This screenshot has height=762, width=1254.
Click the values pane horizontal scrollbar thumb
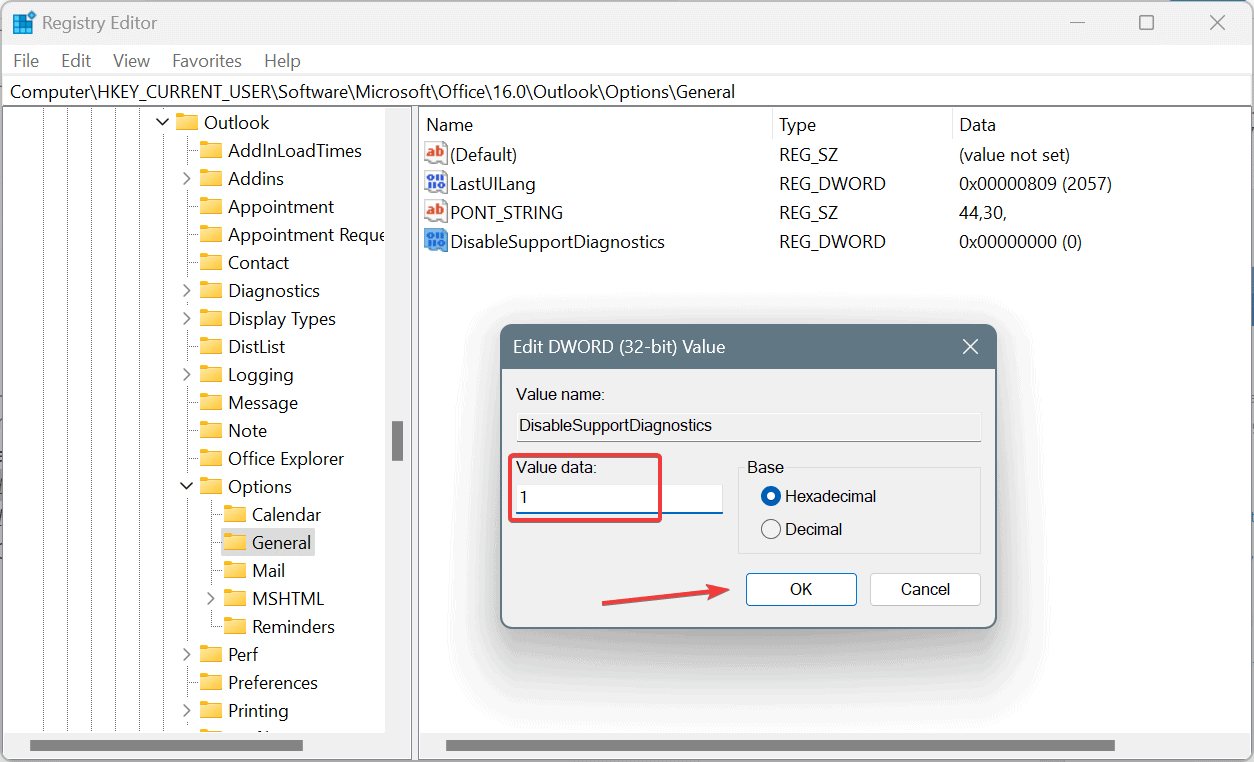click(x=780, y=745)
